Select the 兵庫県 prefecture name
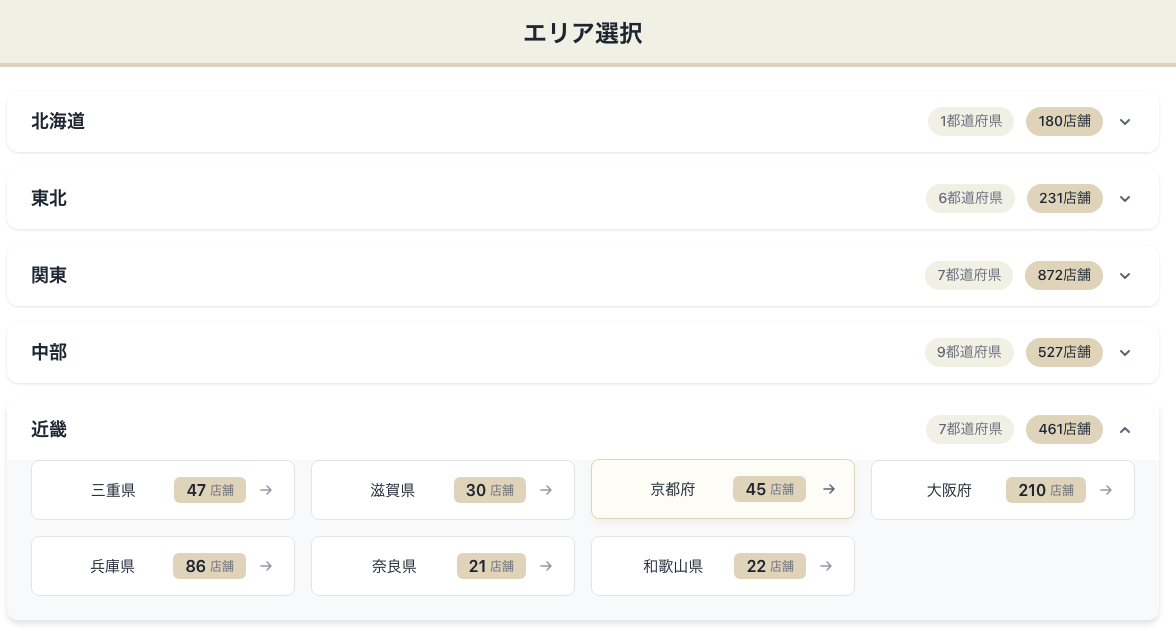1176x631 pixels. point(113,566)
